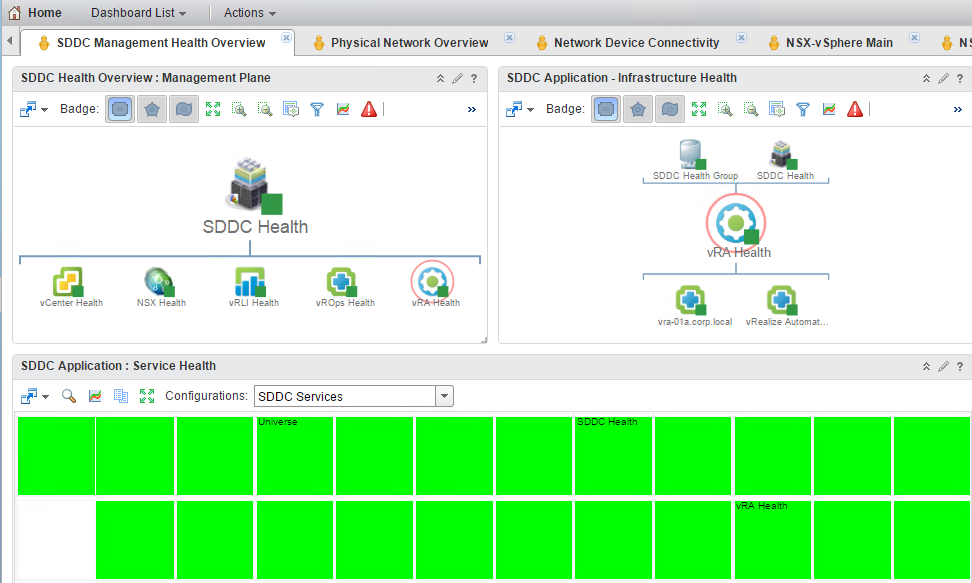This screenshot has width=972, height=583.
Task: Open the Actions menu
Action: tap(246, 12)
